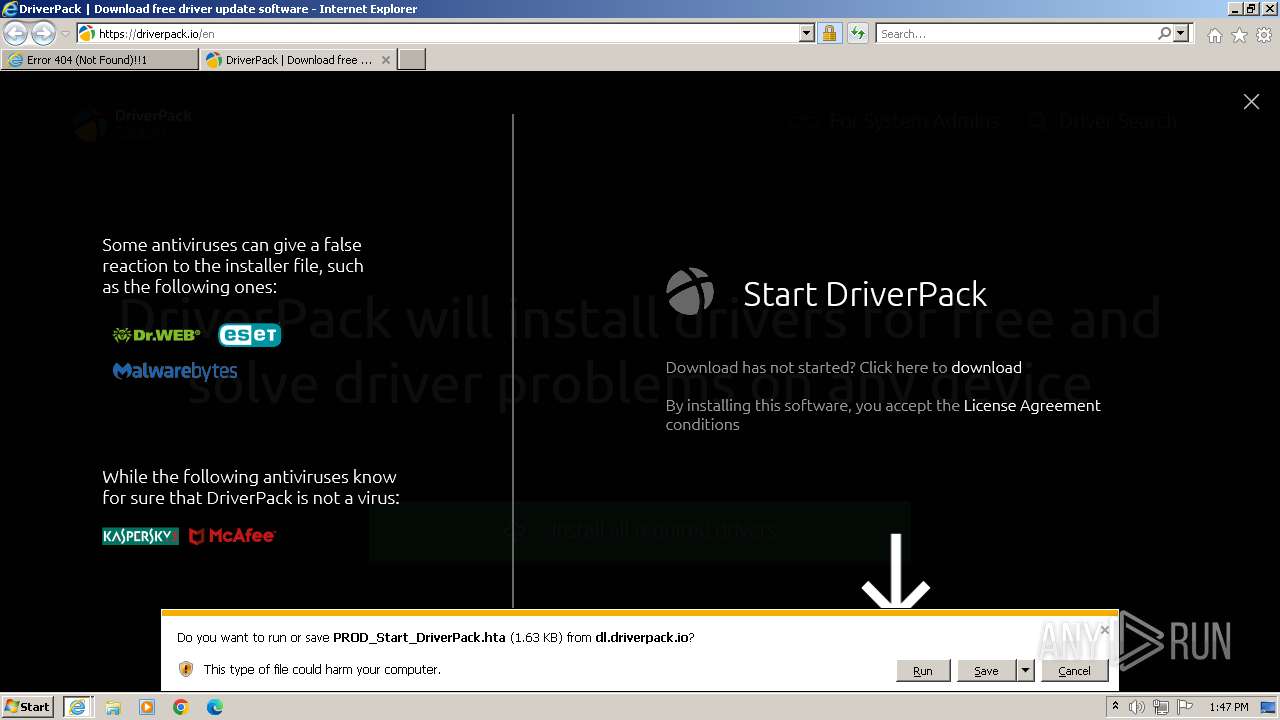1280x720 pixels.
Task: Click the driverpack.io address bar
Action: 437,33
